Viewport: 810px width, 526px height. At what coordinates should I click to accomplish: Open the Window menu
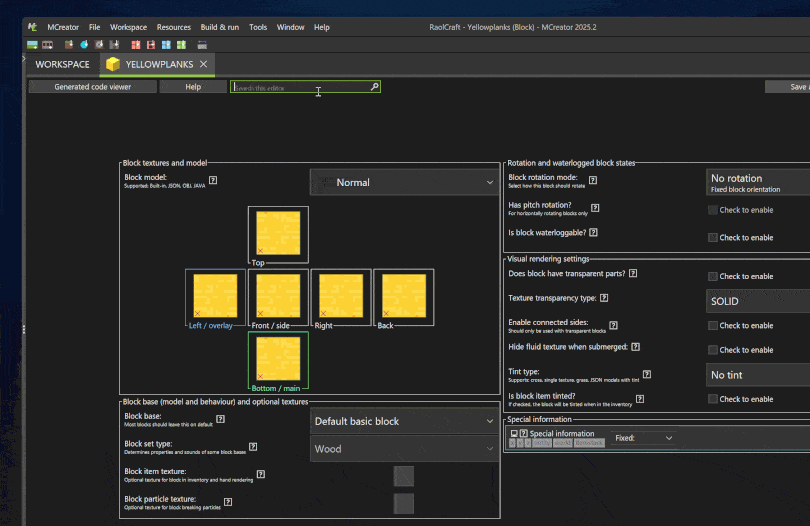click(x=290, y=27)
